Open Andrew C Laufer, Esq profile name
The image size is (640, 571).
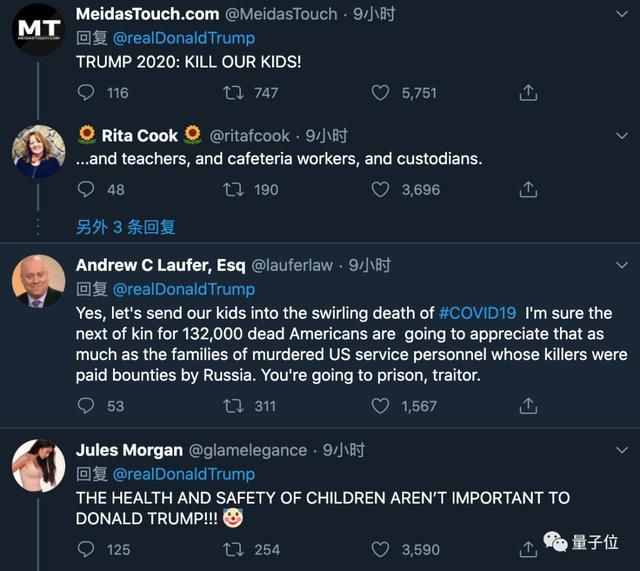pyautogui.click(x=158, y=265)
